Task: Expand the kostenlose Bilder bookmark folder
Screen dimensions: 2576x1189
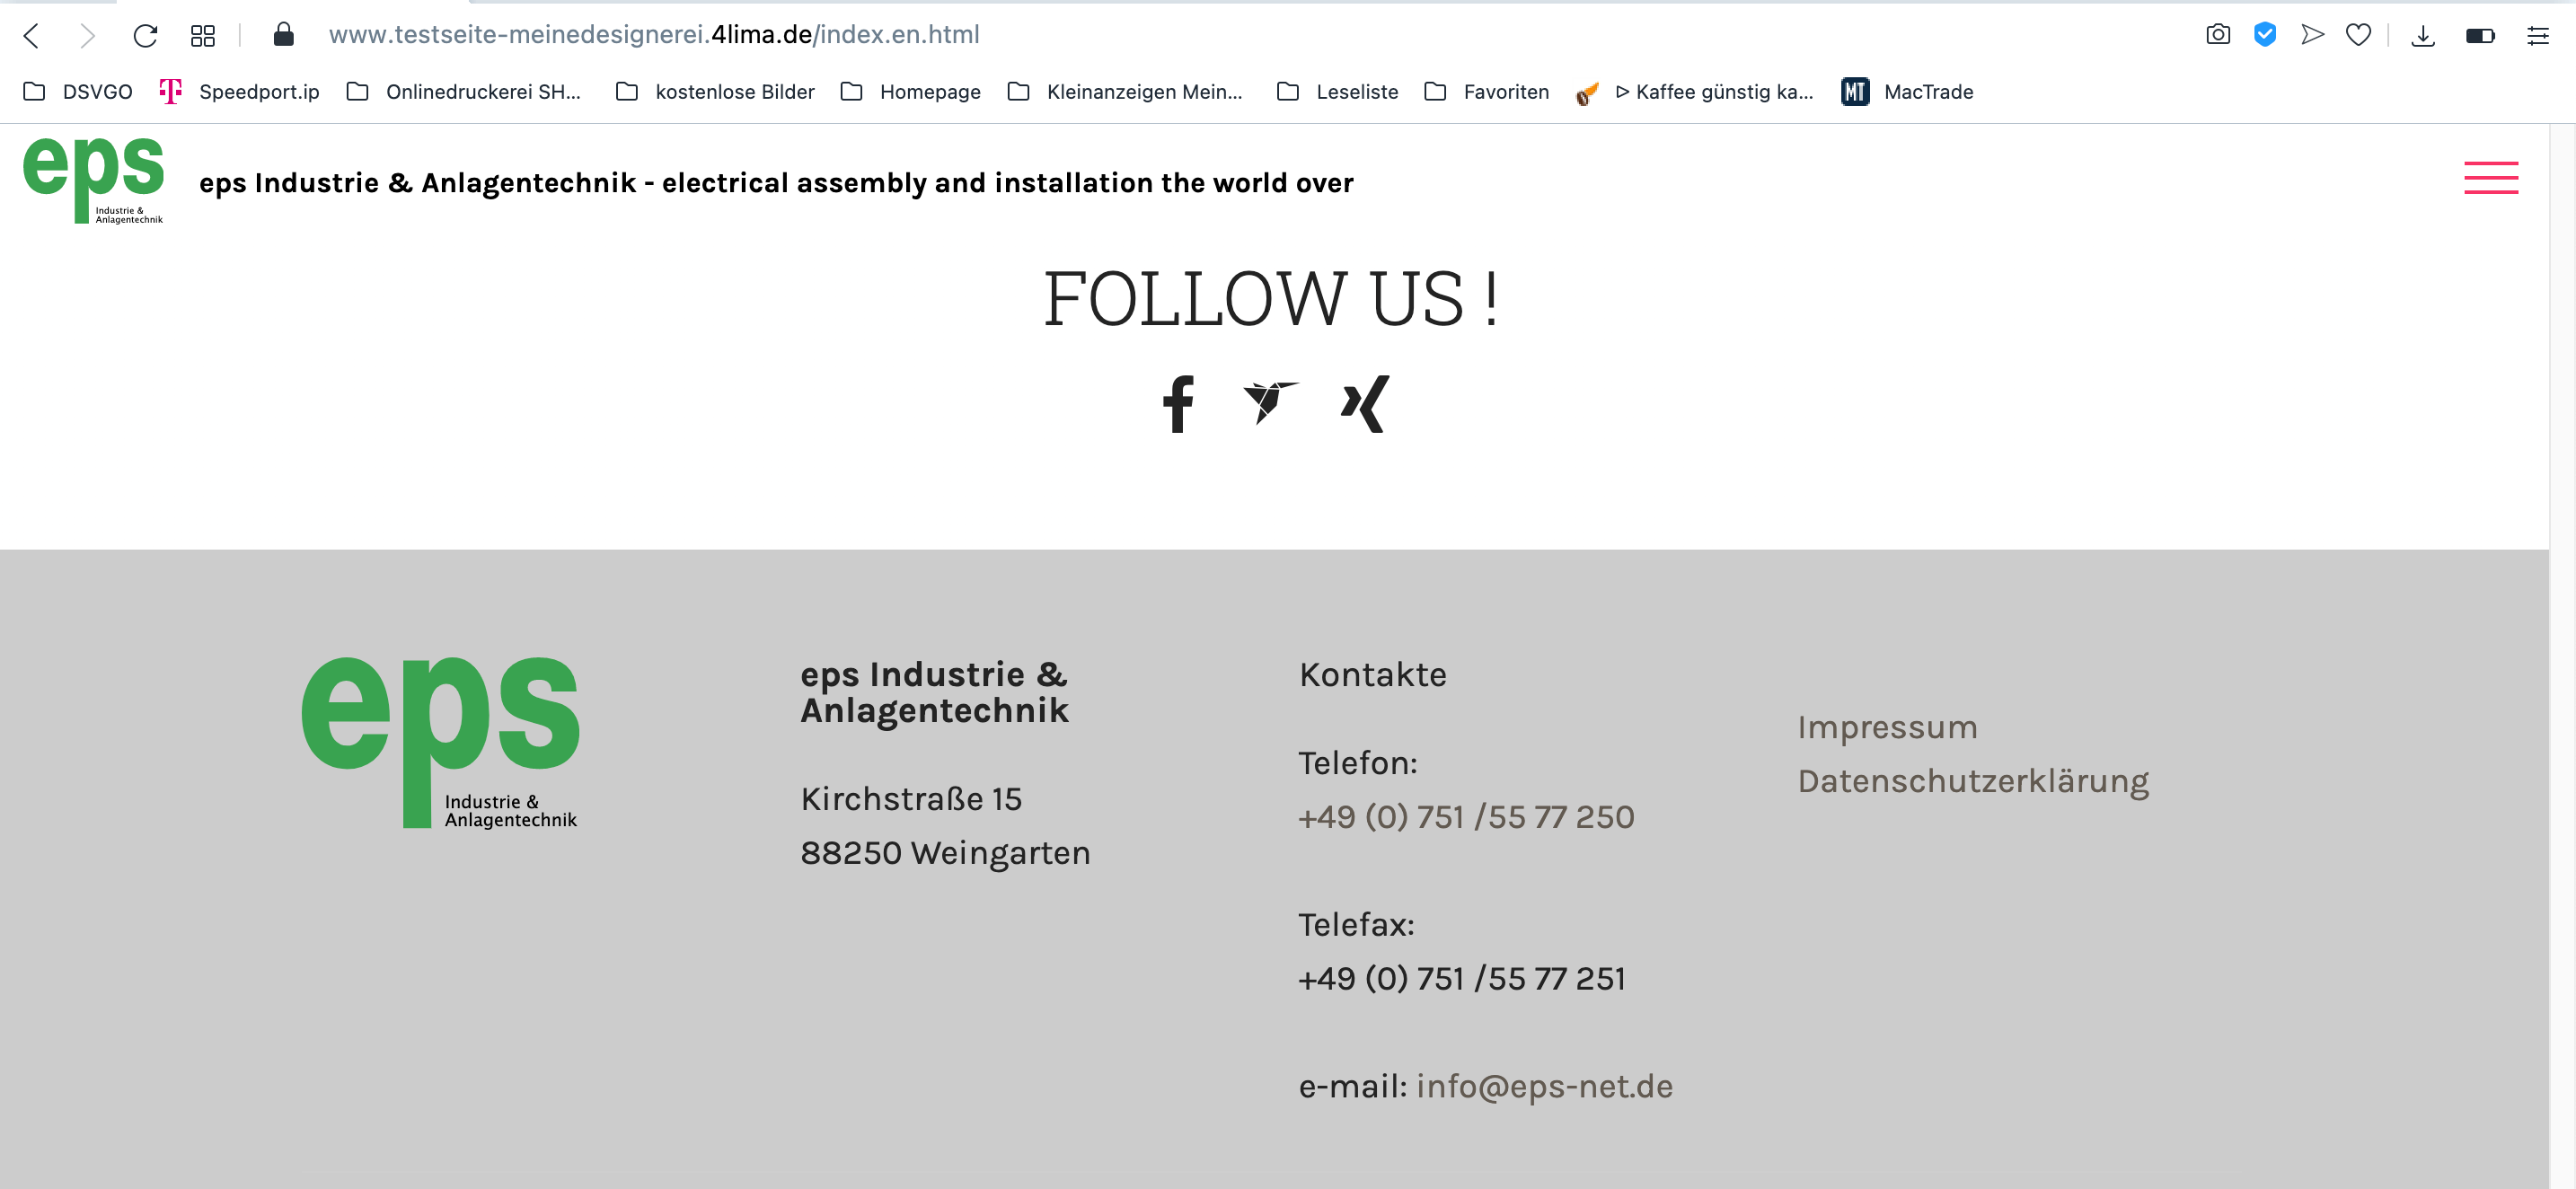Action: pos(715,92)
